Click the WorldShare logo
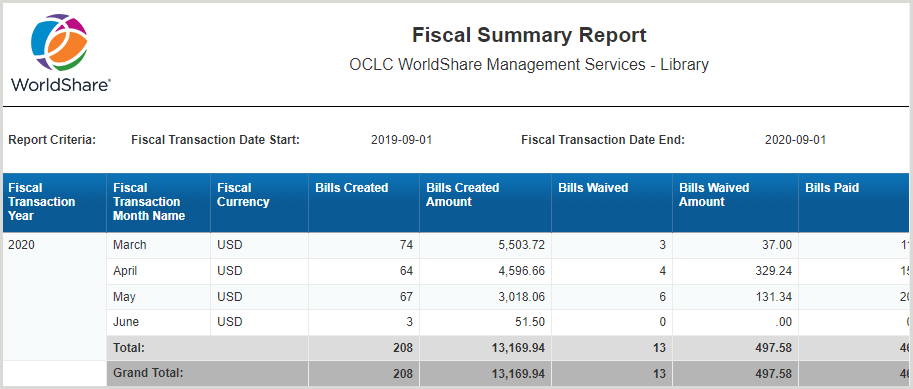Screen dimensions: 913x389 coord(61,53)
